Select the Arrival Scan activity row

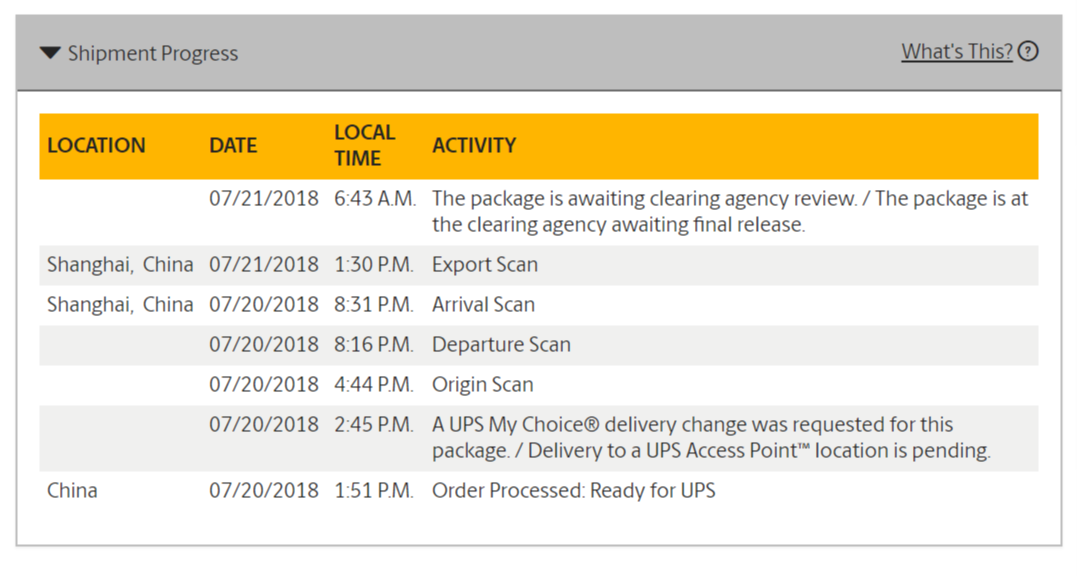[x=538, y=305]
